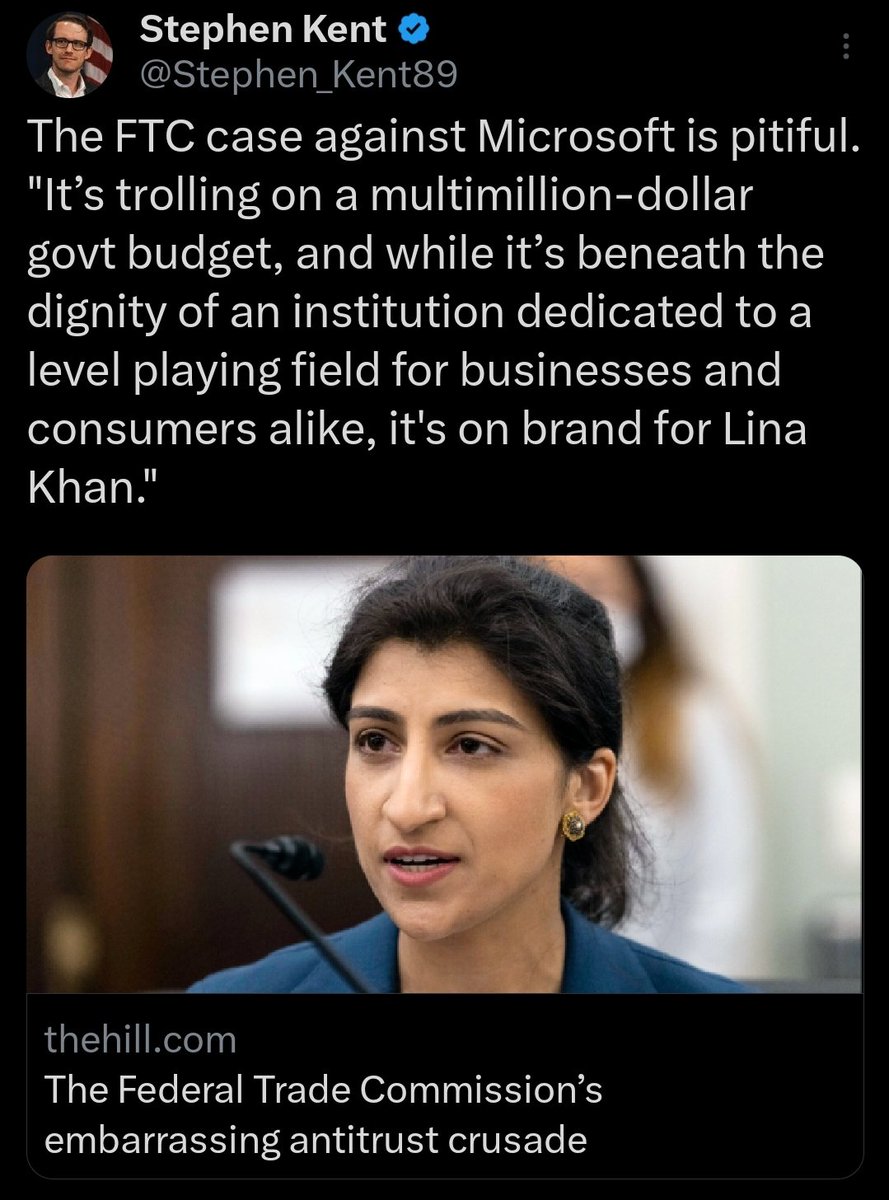Tap the tweet's first sentence about the FTC case
The height and width of the screenshot is (1200, 889).
click(443, 138)
